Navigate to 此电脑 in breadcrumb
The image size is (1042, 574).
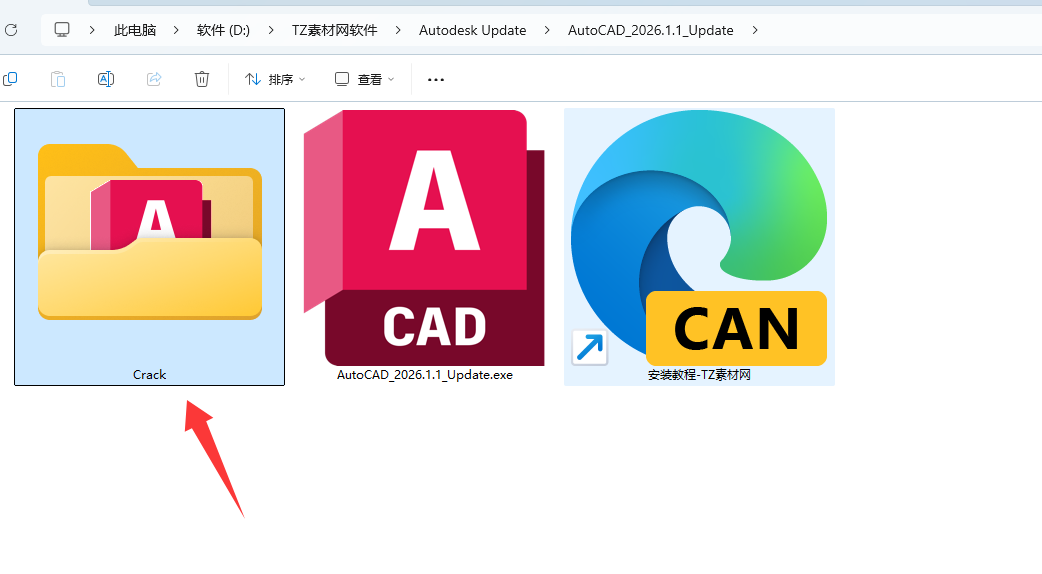[135, 30]
